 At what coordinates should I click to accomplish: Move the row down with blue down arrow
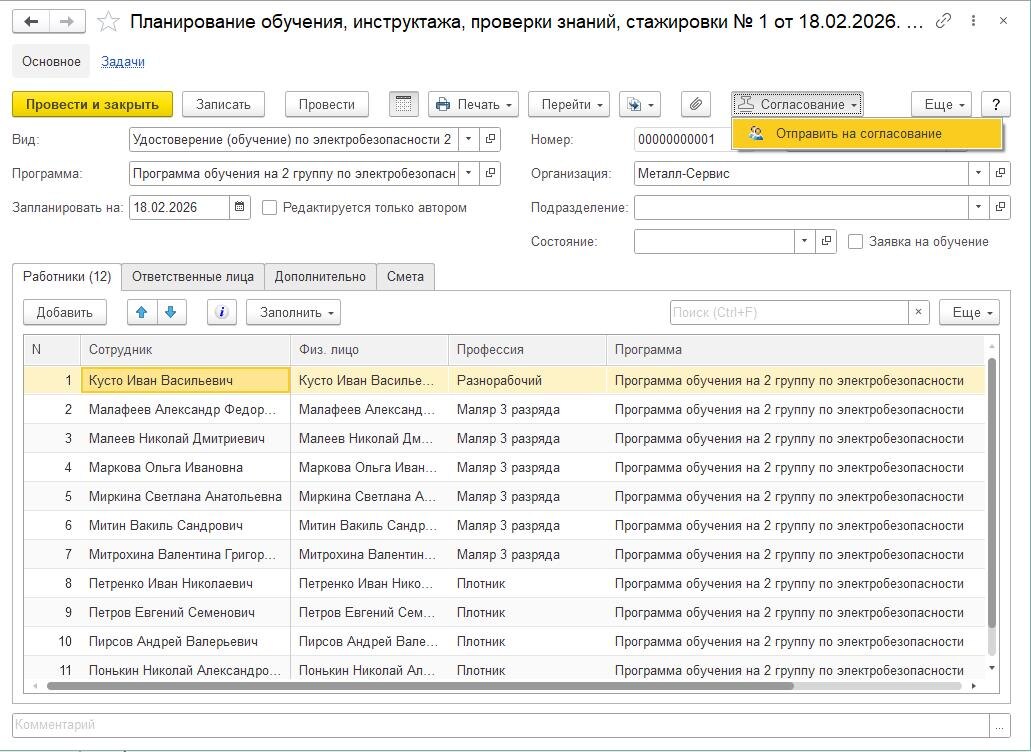[x=171, y=312]
